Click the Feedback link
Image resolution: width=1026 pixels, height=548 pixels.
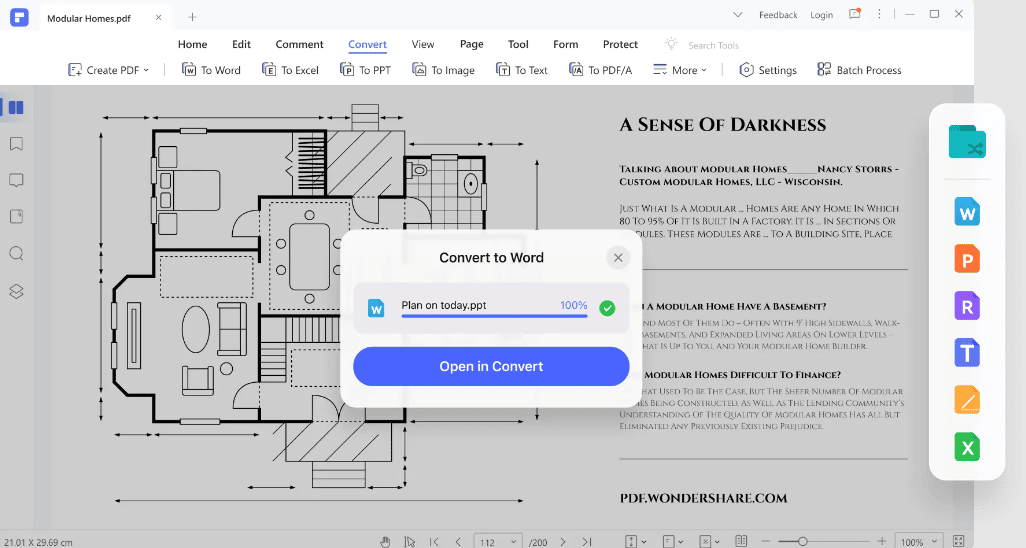click(x=778, y=14)
